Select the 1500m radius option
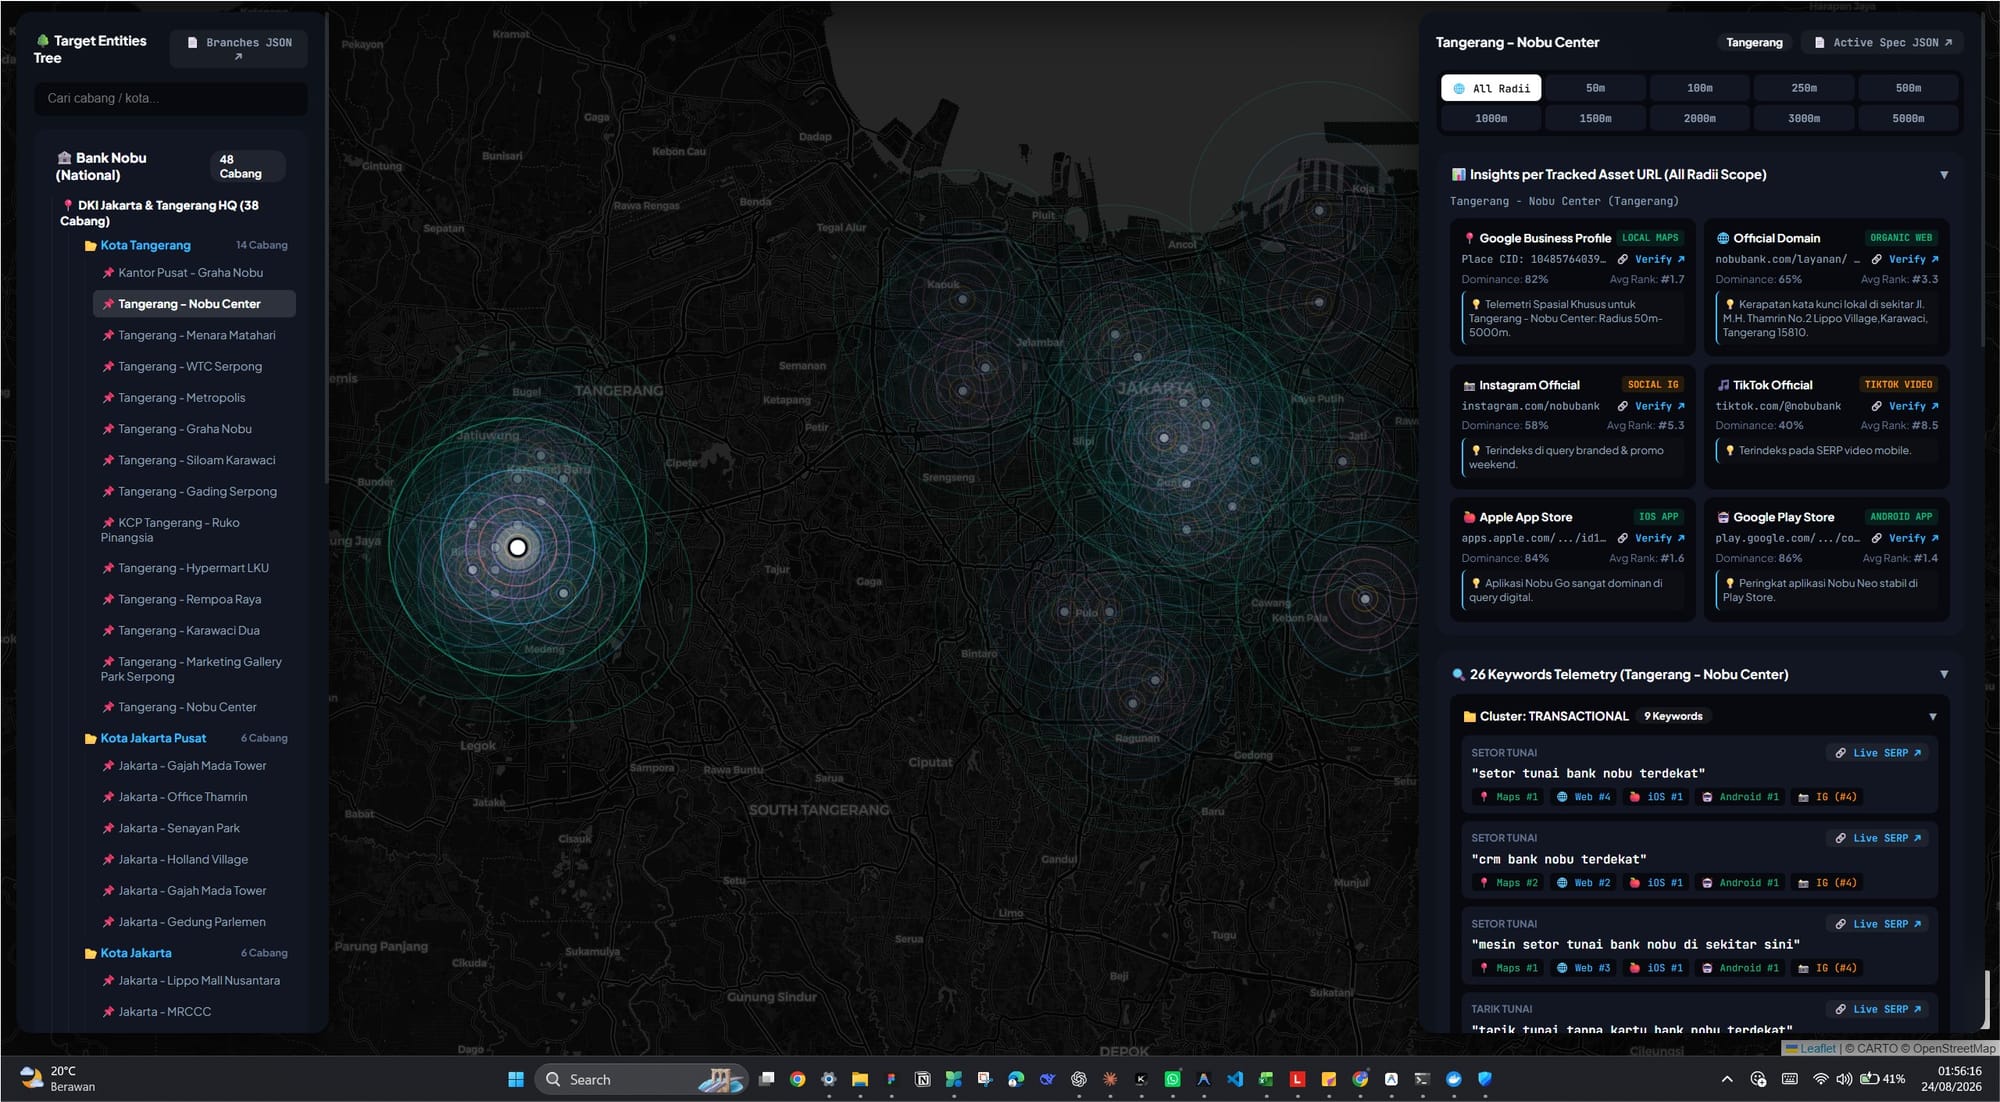 (1595, 118)
